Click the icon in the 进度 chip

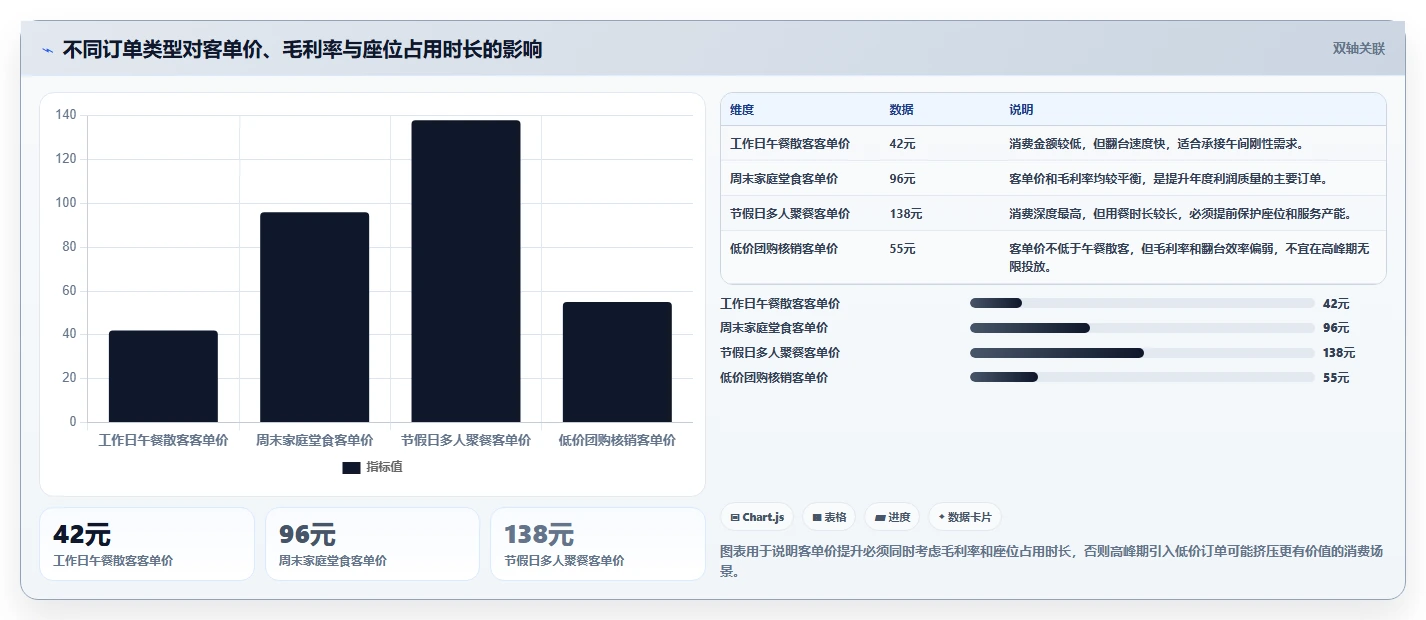[x=880, y=517]
